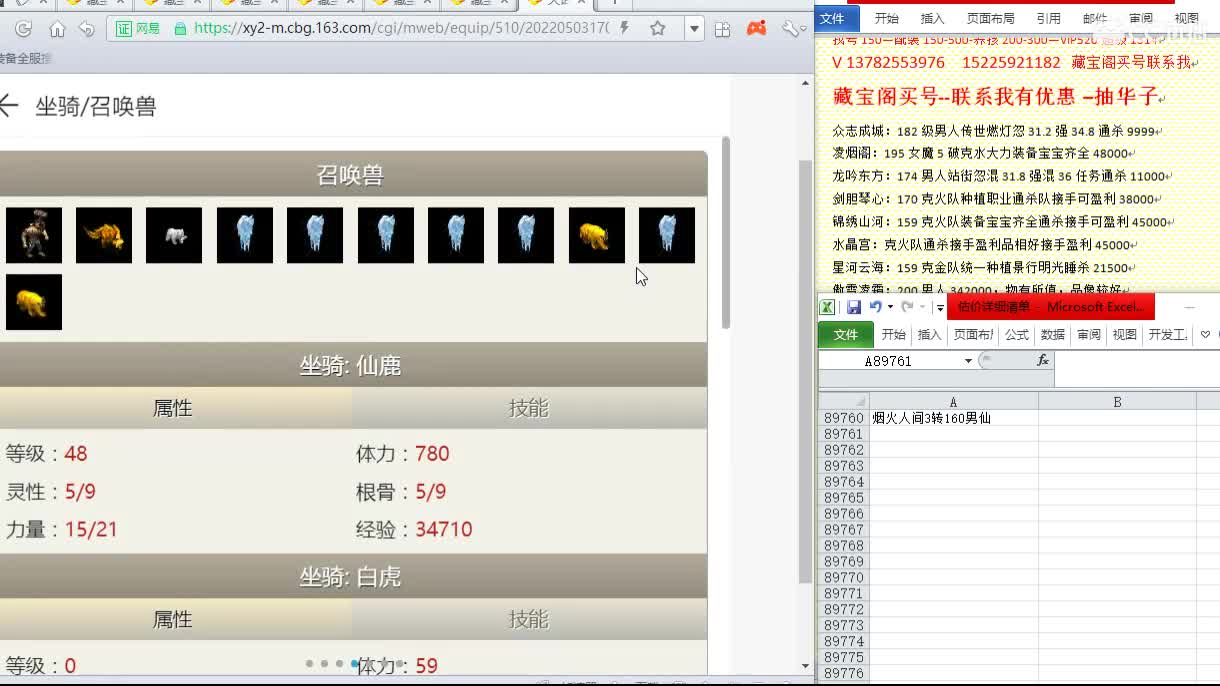The height and width of the screenshot is (686, 1220).
Task: Open a new browser tab with plus
Action: 615,4
